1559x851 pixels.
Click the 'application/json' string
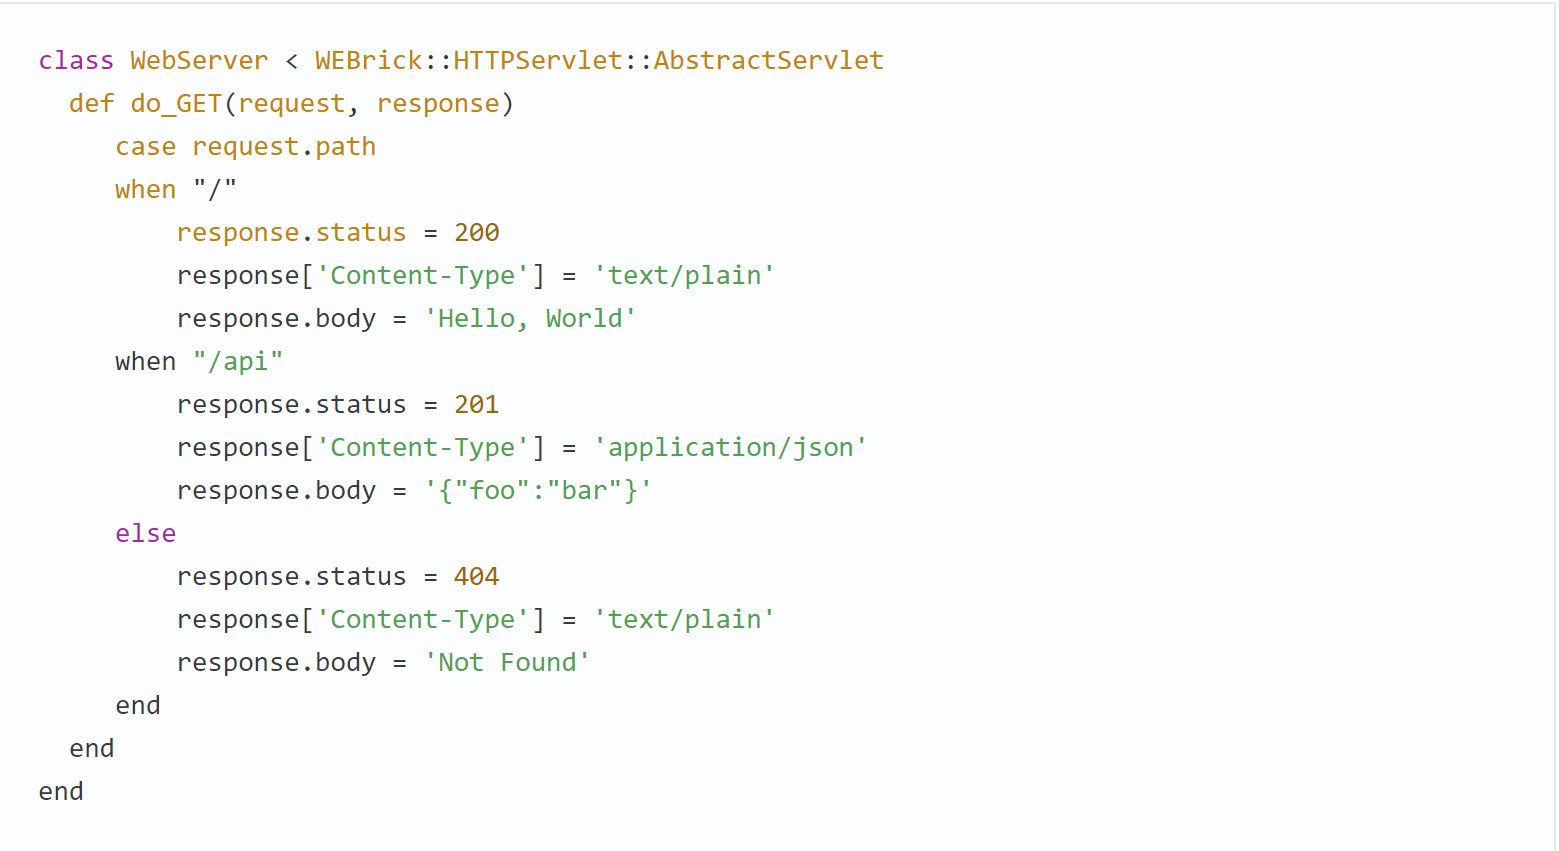(730, 448)
